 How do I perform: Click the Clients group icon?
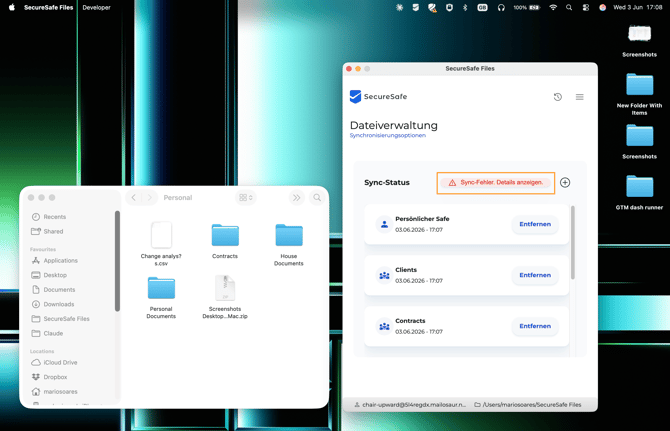pyautogui.click(x=384, y=276)
